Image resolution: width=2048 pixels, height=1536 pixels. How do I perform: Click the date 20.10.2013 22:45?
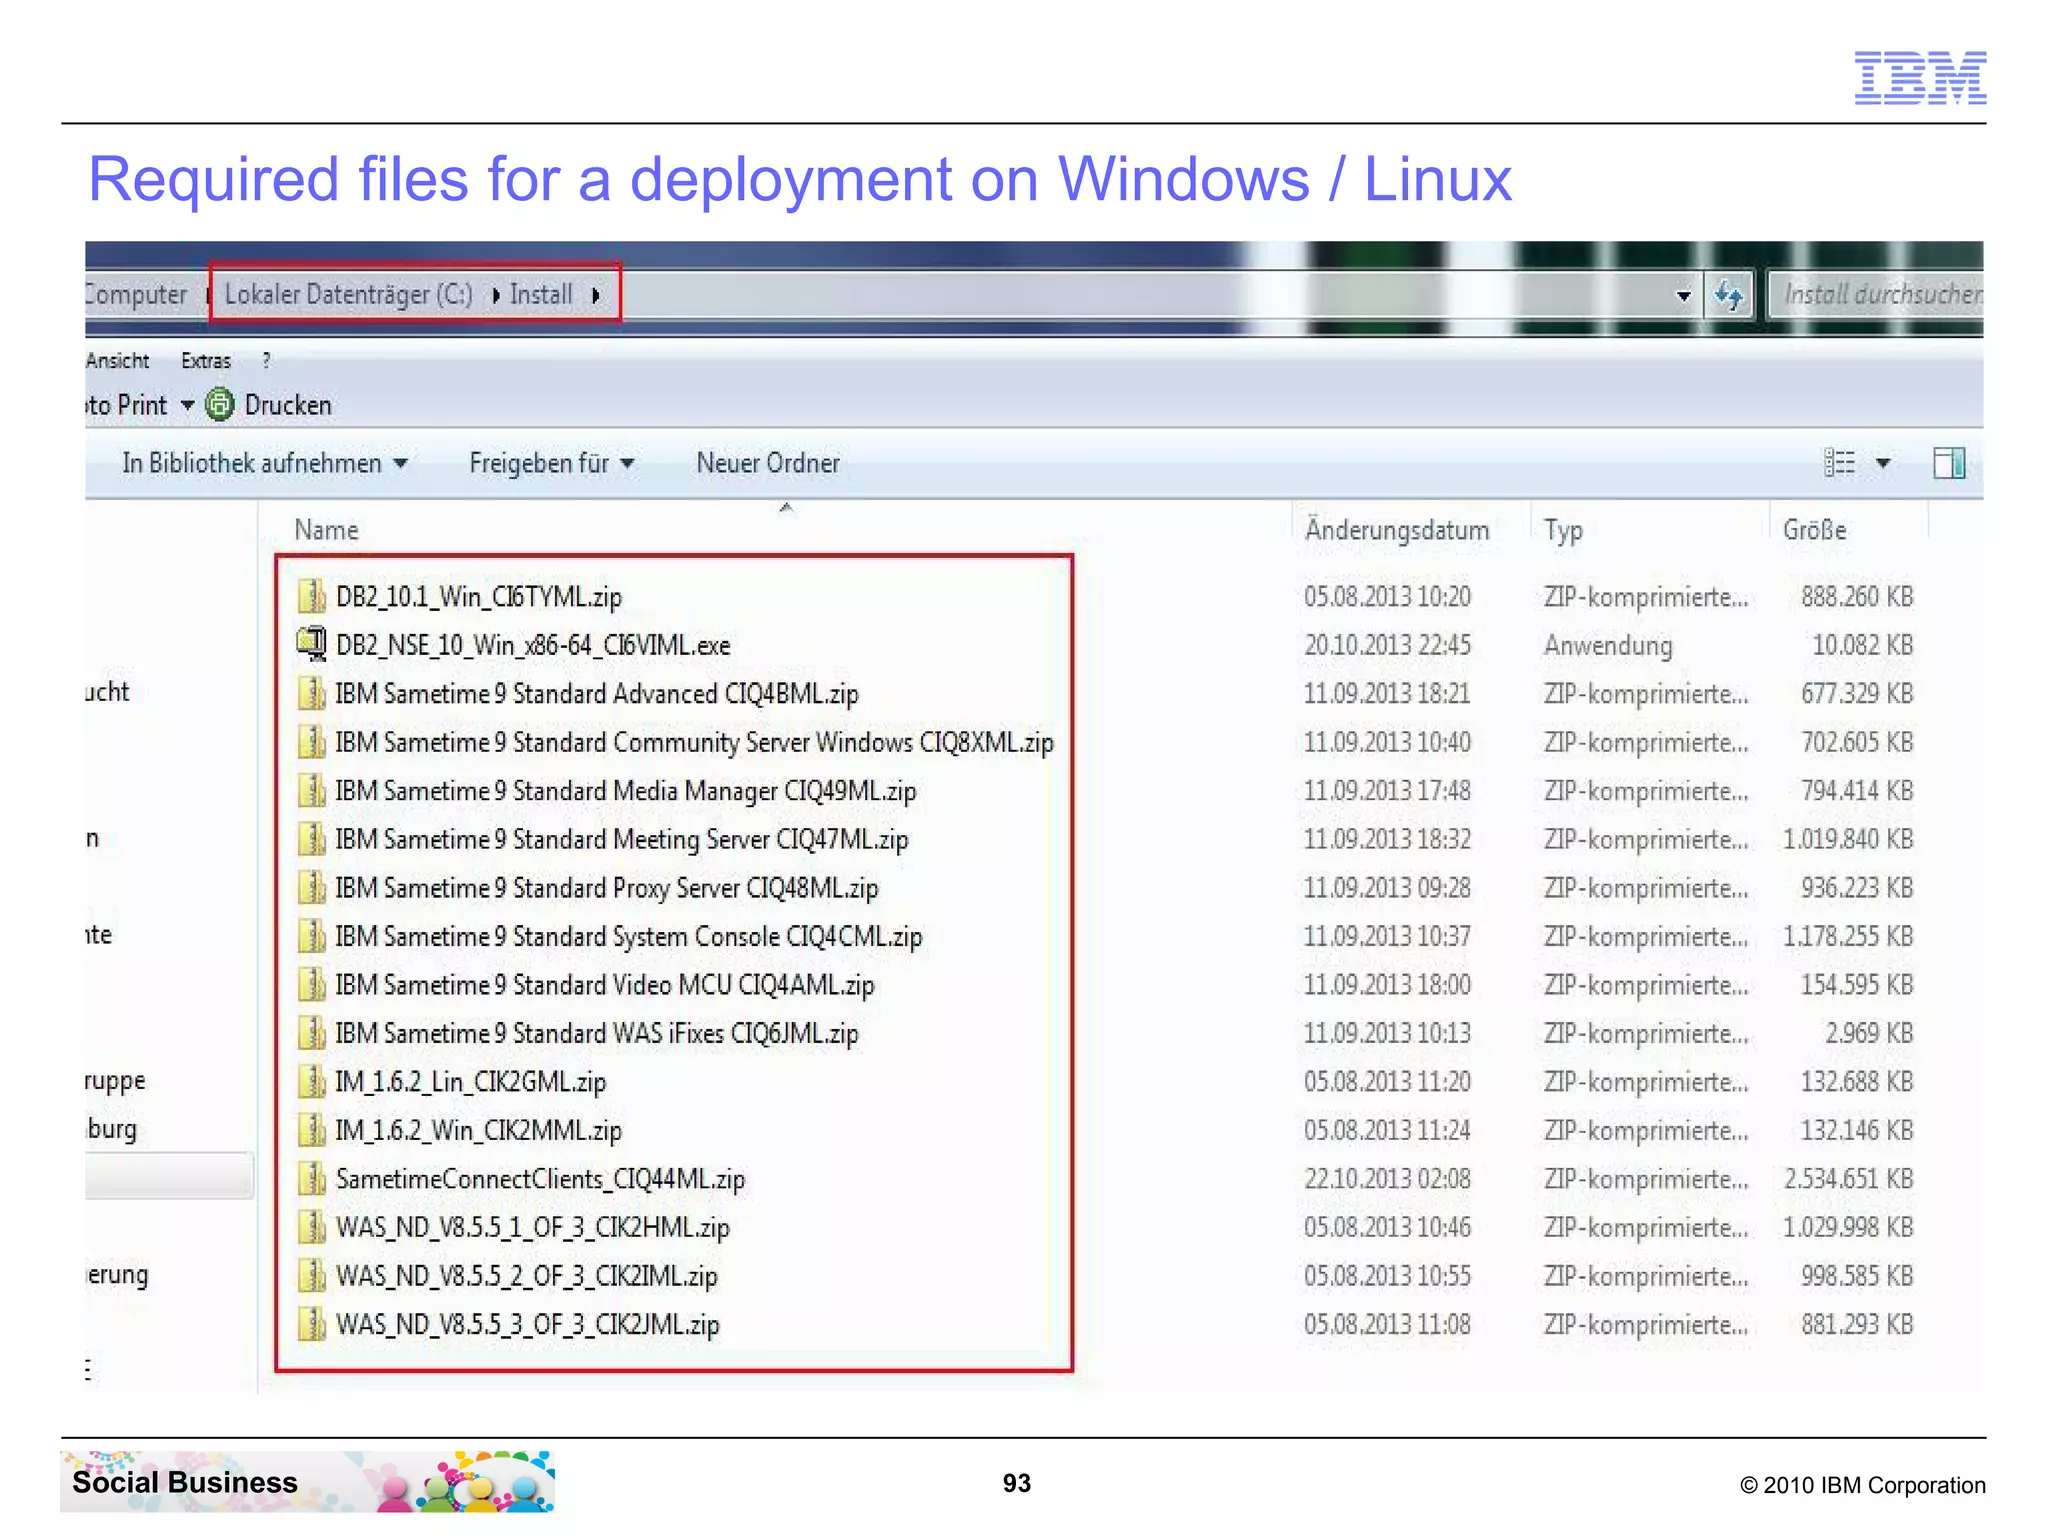pyautogui.click(x=1388, y=645)
